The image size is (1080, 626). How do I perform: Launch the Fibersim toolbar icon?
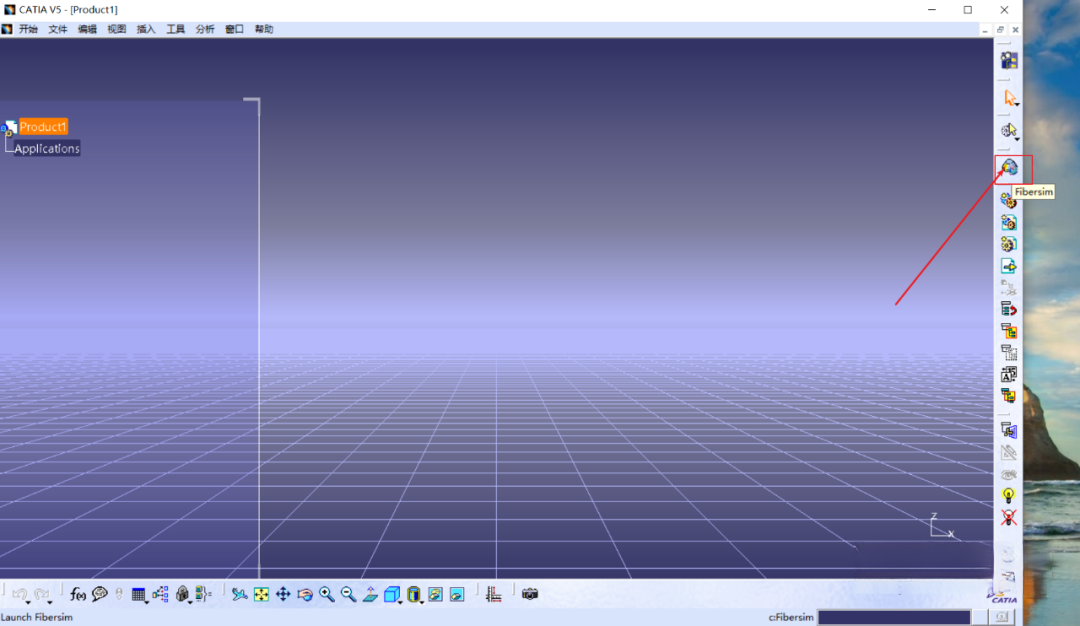point(1009,167)
